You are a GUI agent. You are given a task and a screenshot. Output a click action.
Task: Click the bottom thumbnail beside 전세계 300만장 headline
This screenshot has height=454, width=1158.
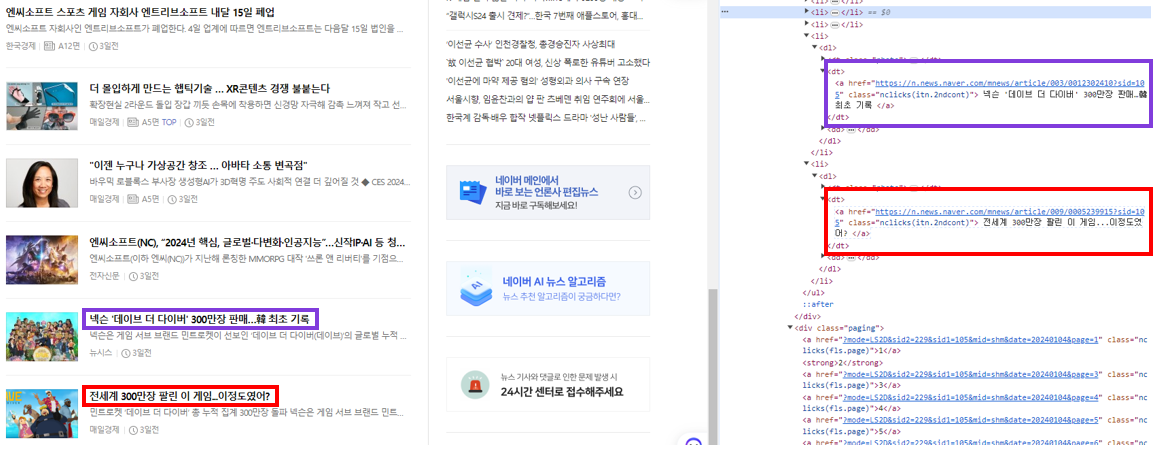click(x=41, y=413)
